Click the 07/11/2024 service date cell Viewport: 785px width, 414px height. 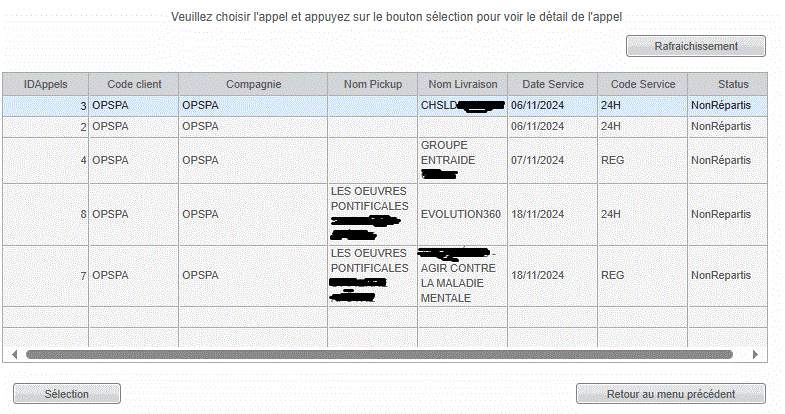(538, 160)
